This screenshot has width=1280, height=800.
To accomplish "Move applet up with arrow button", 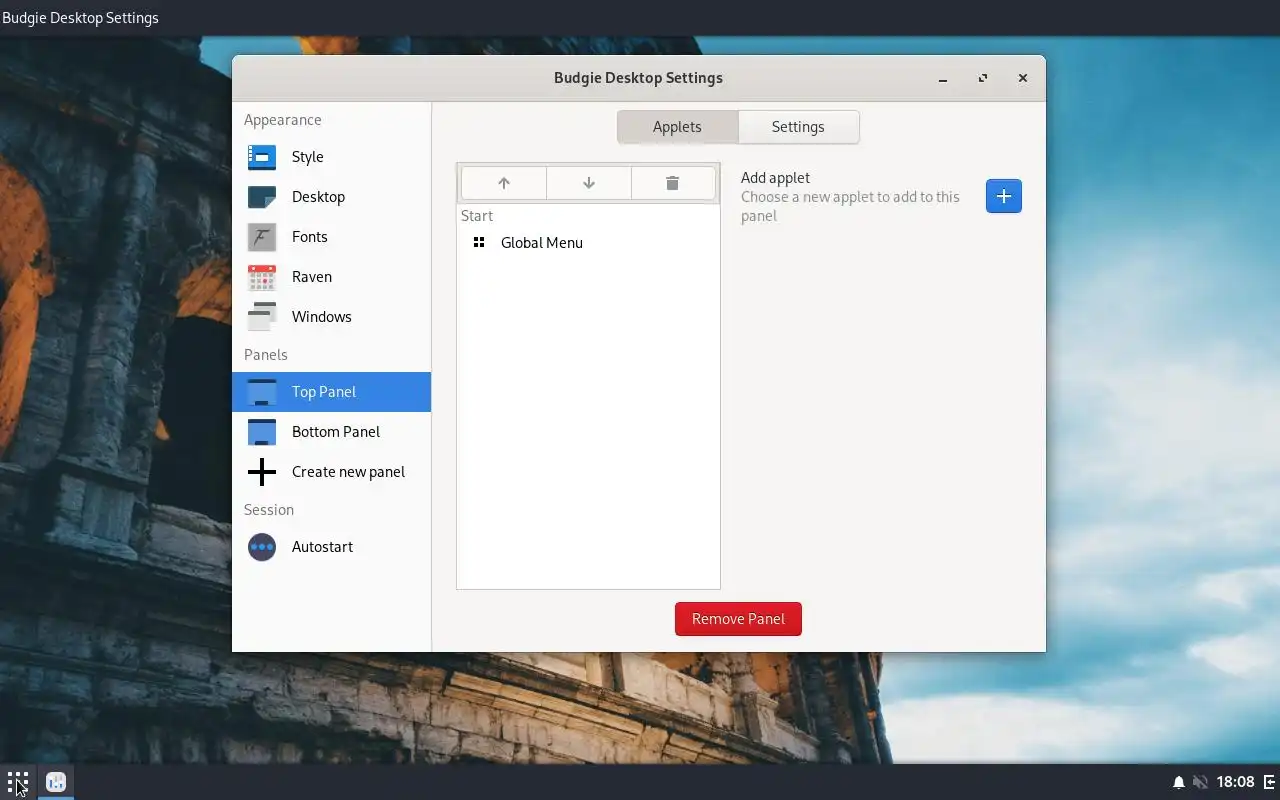I will 504,183.
